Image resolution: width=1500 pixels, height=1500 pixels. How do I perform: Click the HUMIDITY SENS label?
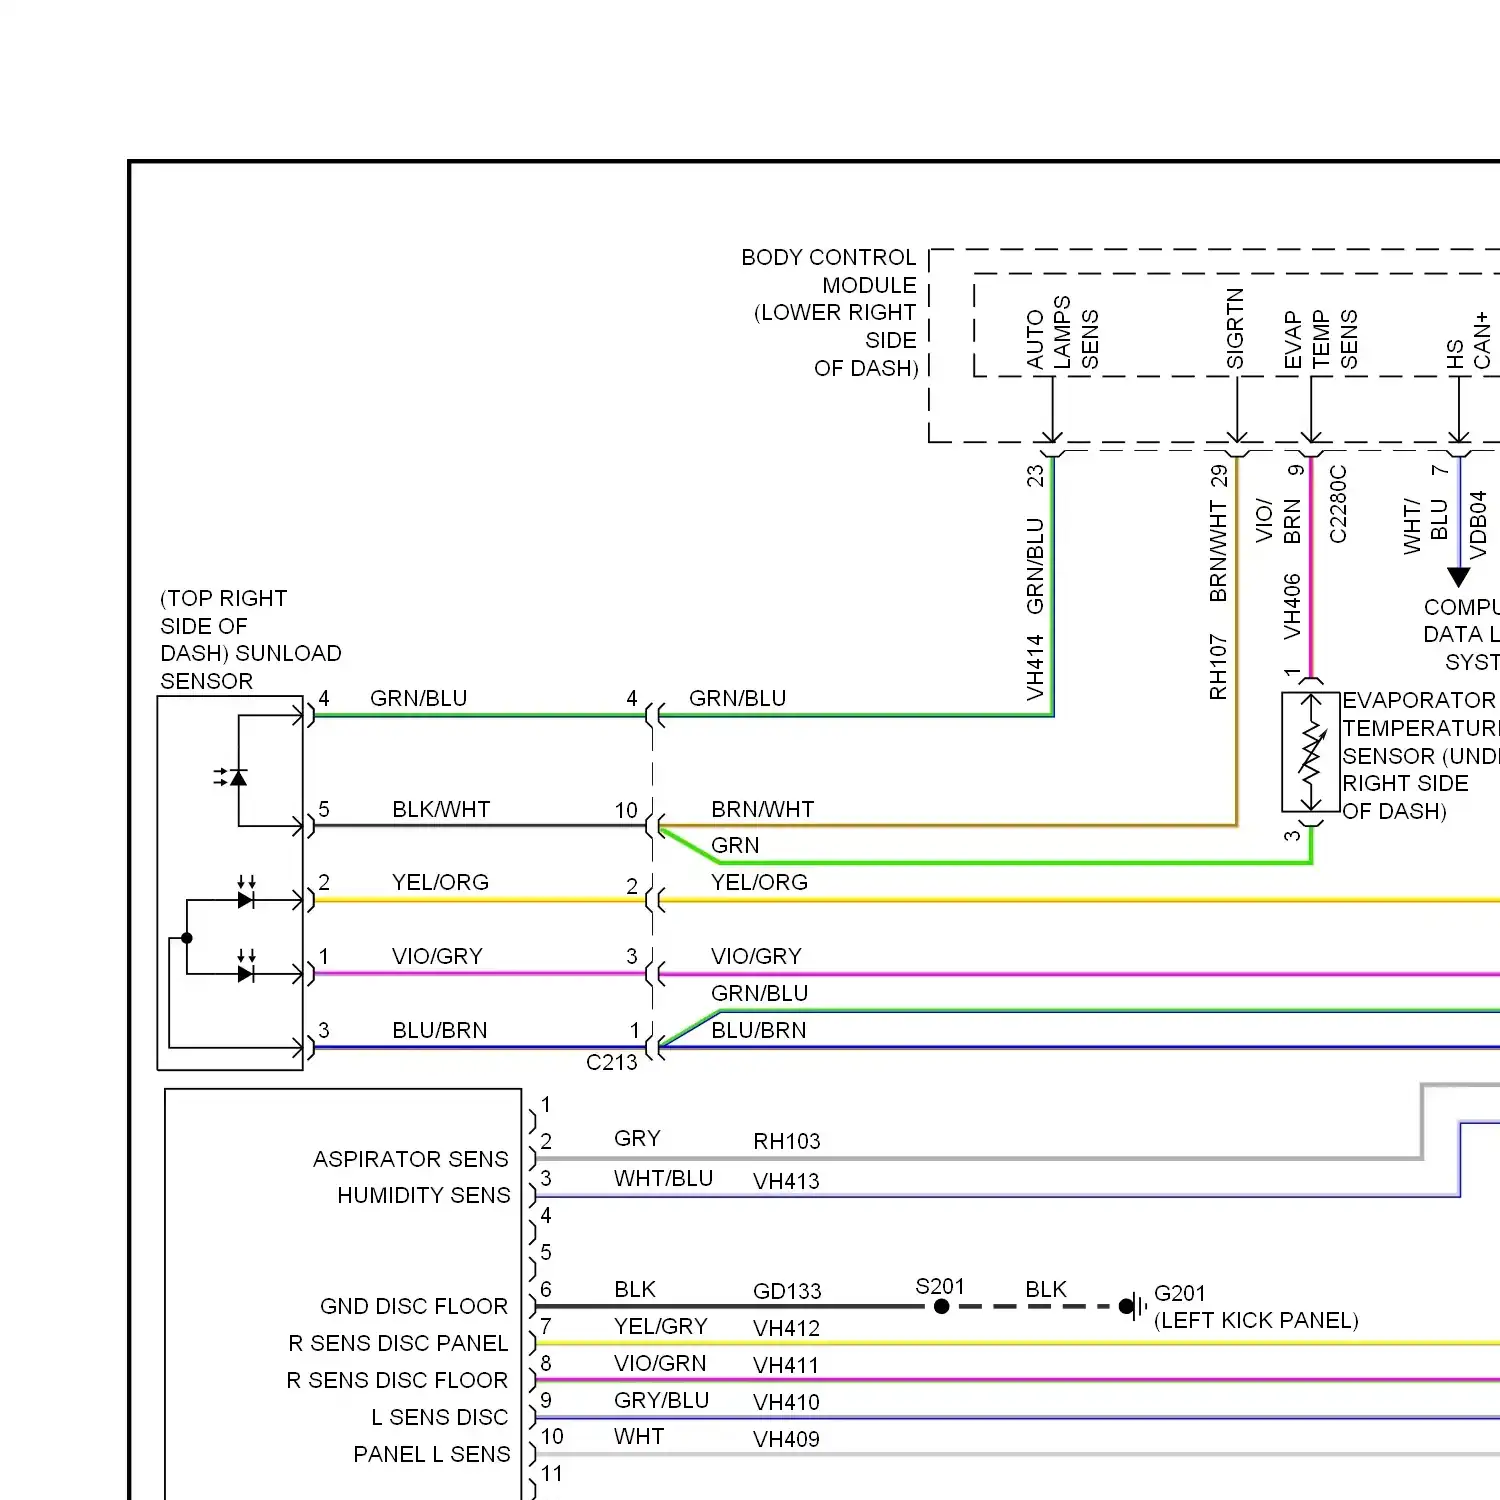coord(424,1195)
